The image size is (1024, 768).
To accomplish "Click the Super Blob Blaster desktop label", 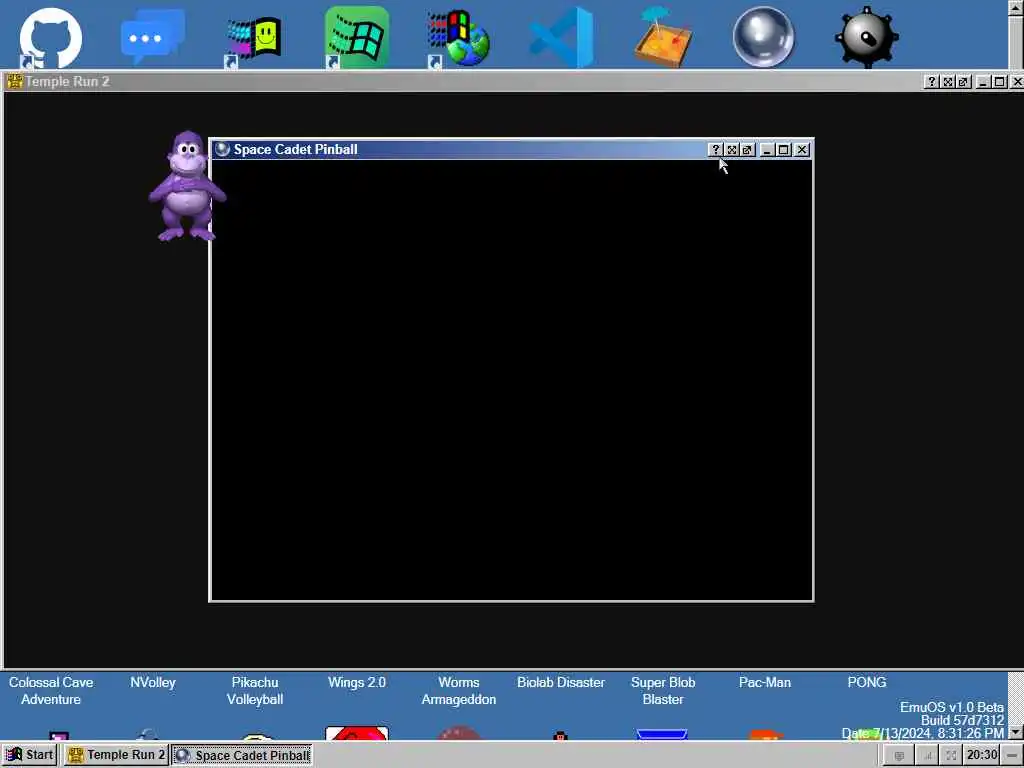I will (x=663, y=690).
